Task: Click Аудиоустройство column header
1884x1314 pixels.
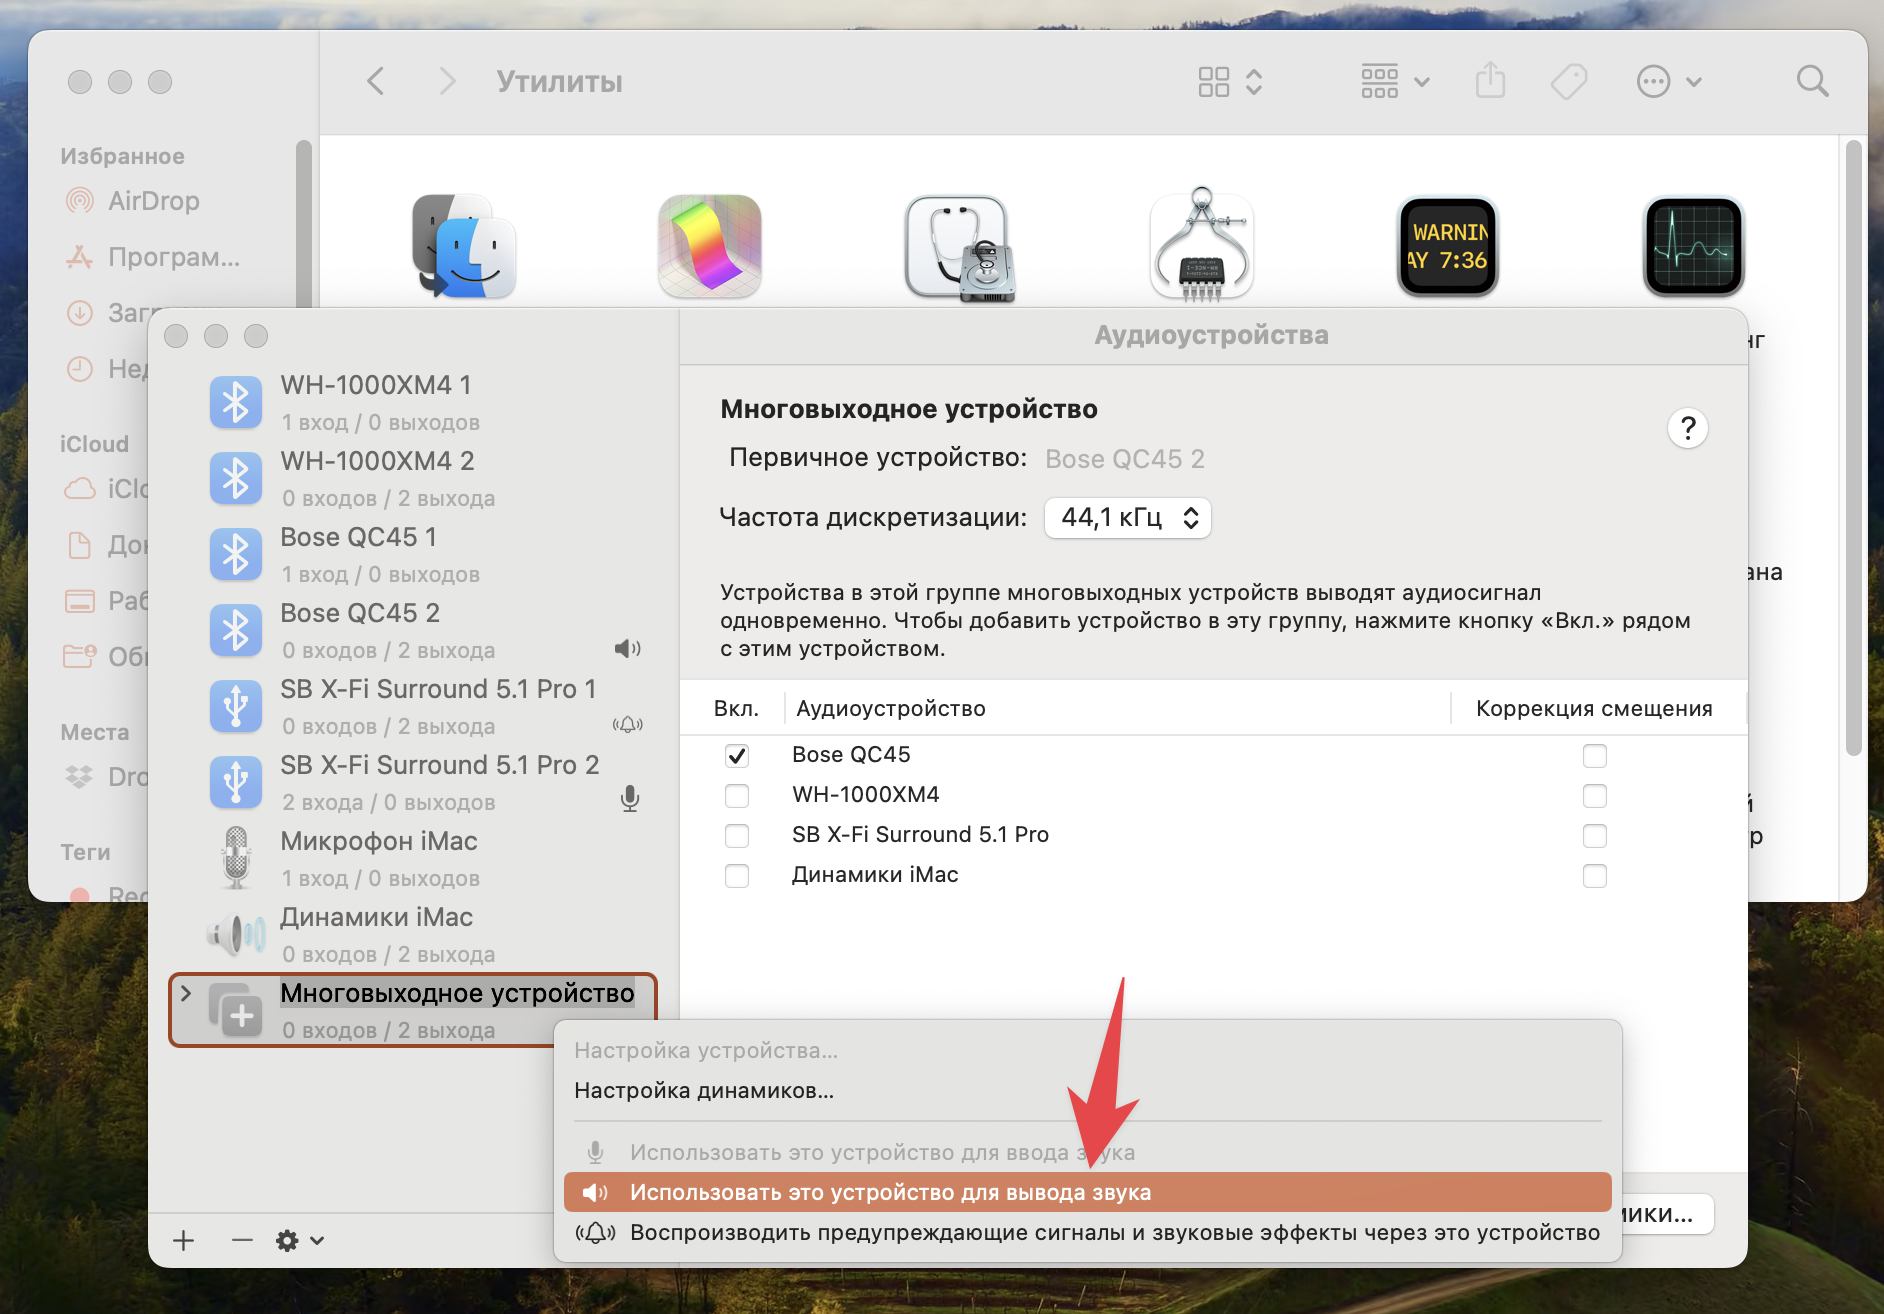Action: [x=890, y=709]
